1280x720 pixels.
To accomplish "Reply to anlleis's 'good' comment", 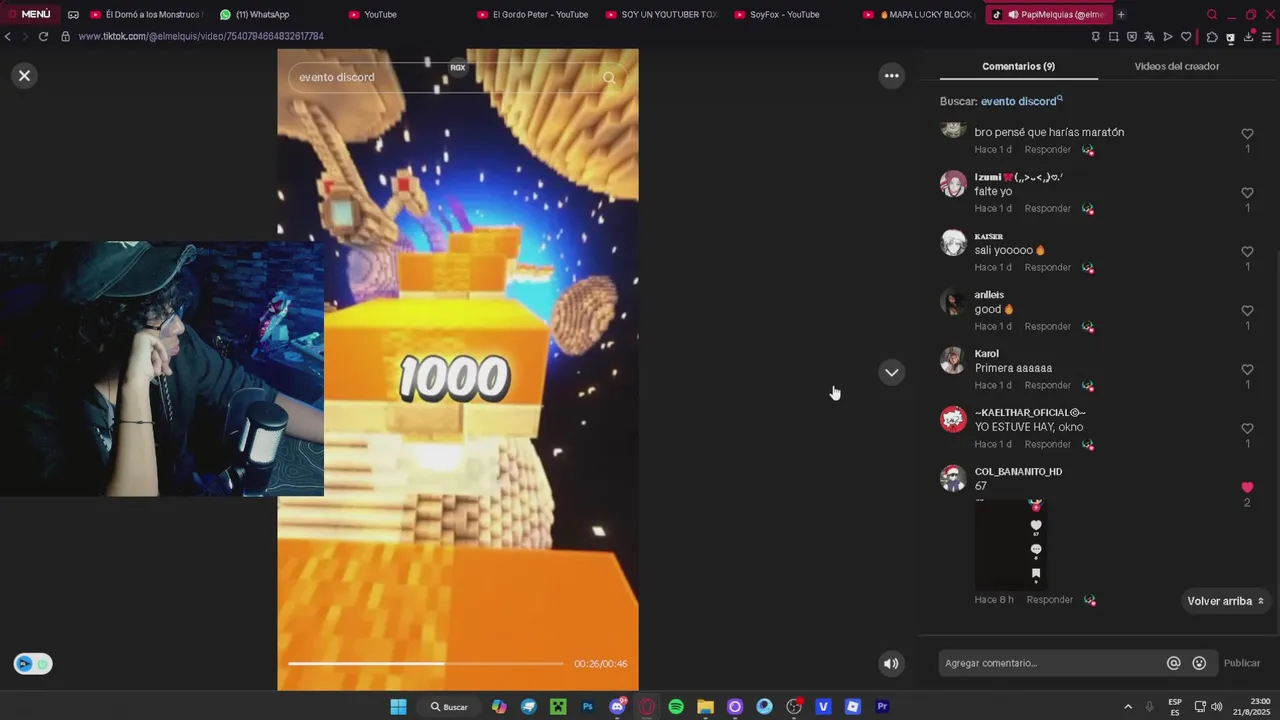I will (1047, 326).
